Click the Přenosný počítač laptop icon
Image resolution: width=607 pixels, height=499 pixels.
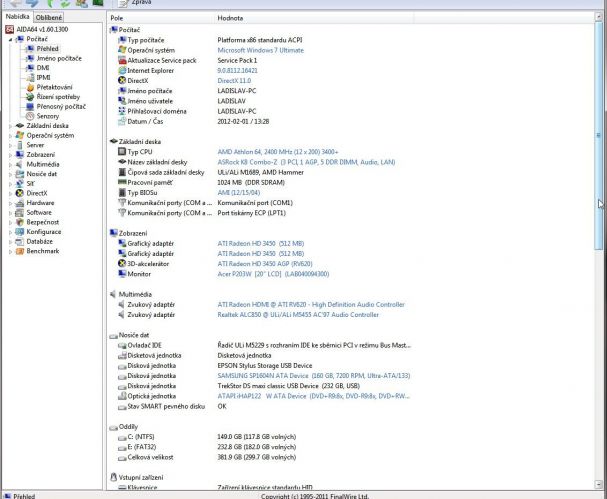click(x=30, y=106)
